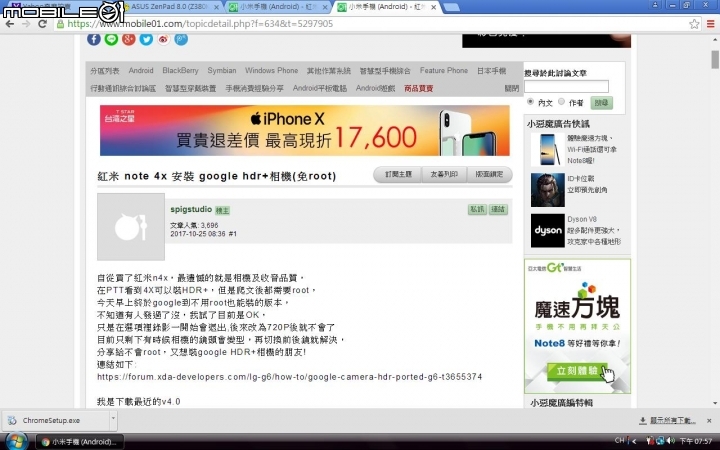
Task: Open the BlackBerry forum section
Action: 180,70
